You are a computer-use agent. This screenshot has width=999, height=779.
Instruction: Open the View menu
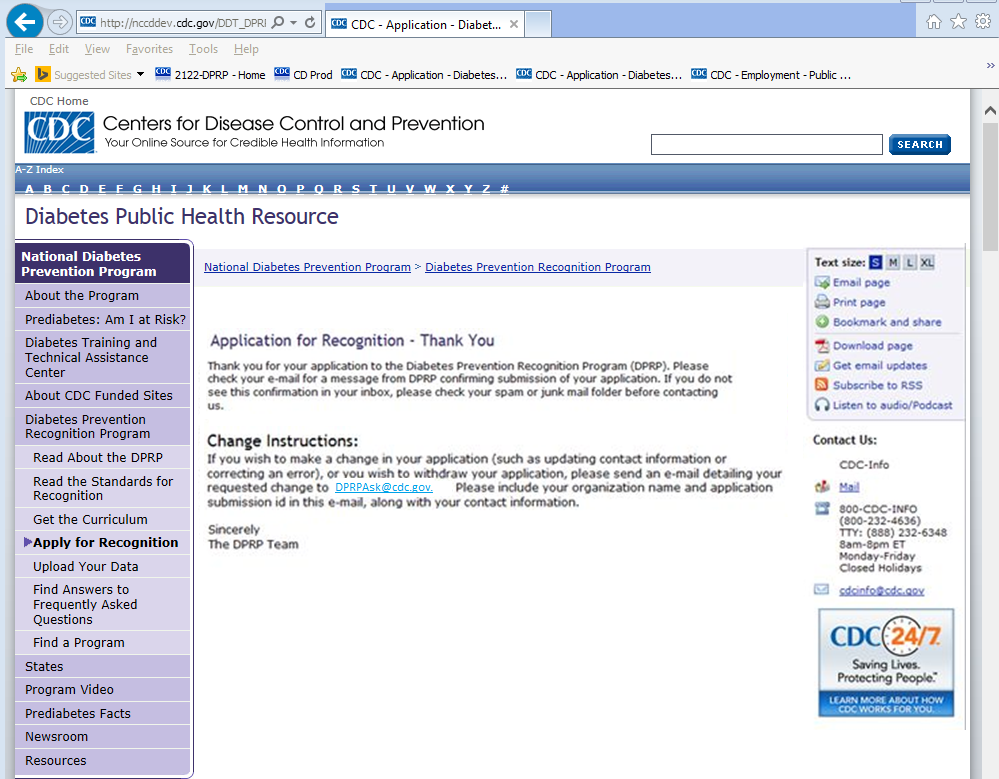[97, 49]
